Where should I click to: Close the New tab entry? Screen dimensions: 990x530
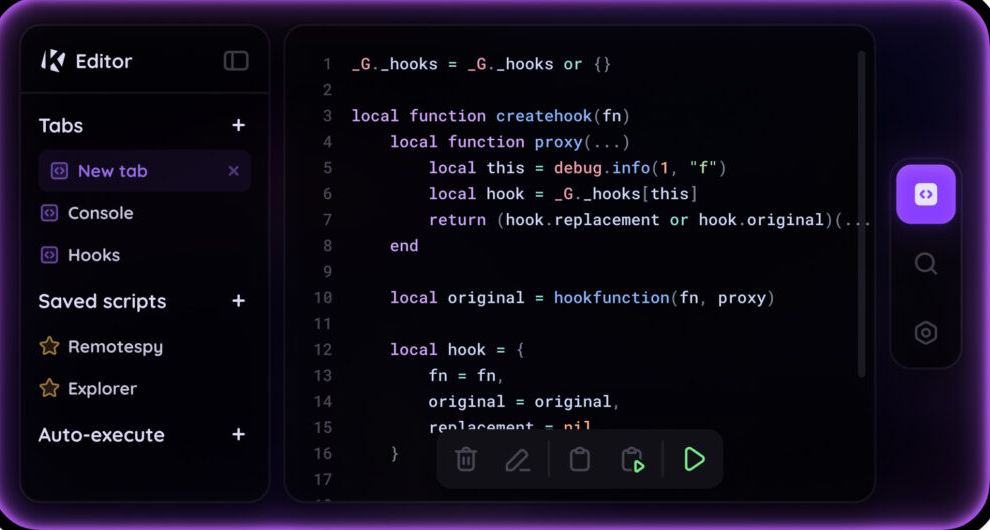pyautogui.click(x=234, y=171)
